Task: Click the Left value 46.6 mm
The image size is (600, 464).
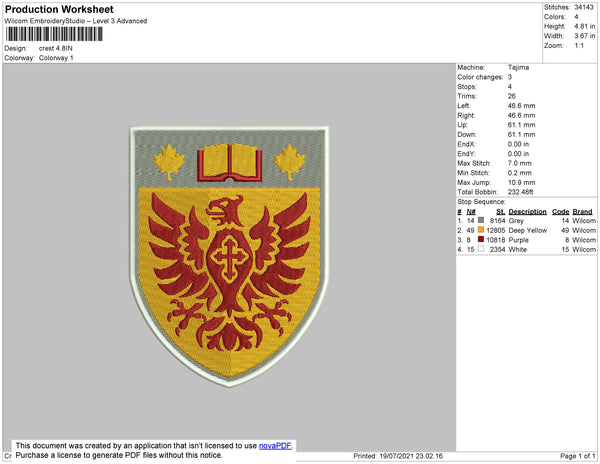Action: point(522,106)
